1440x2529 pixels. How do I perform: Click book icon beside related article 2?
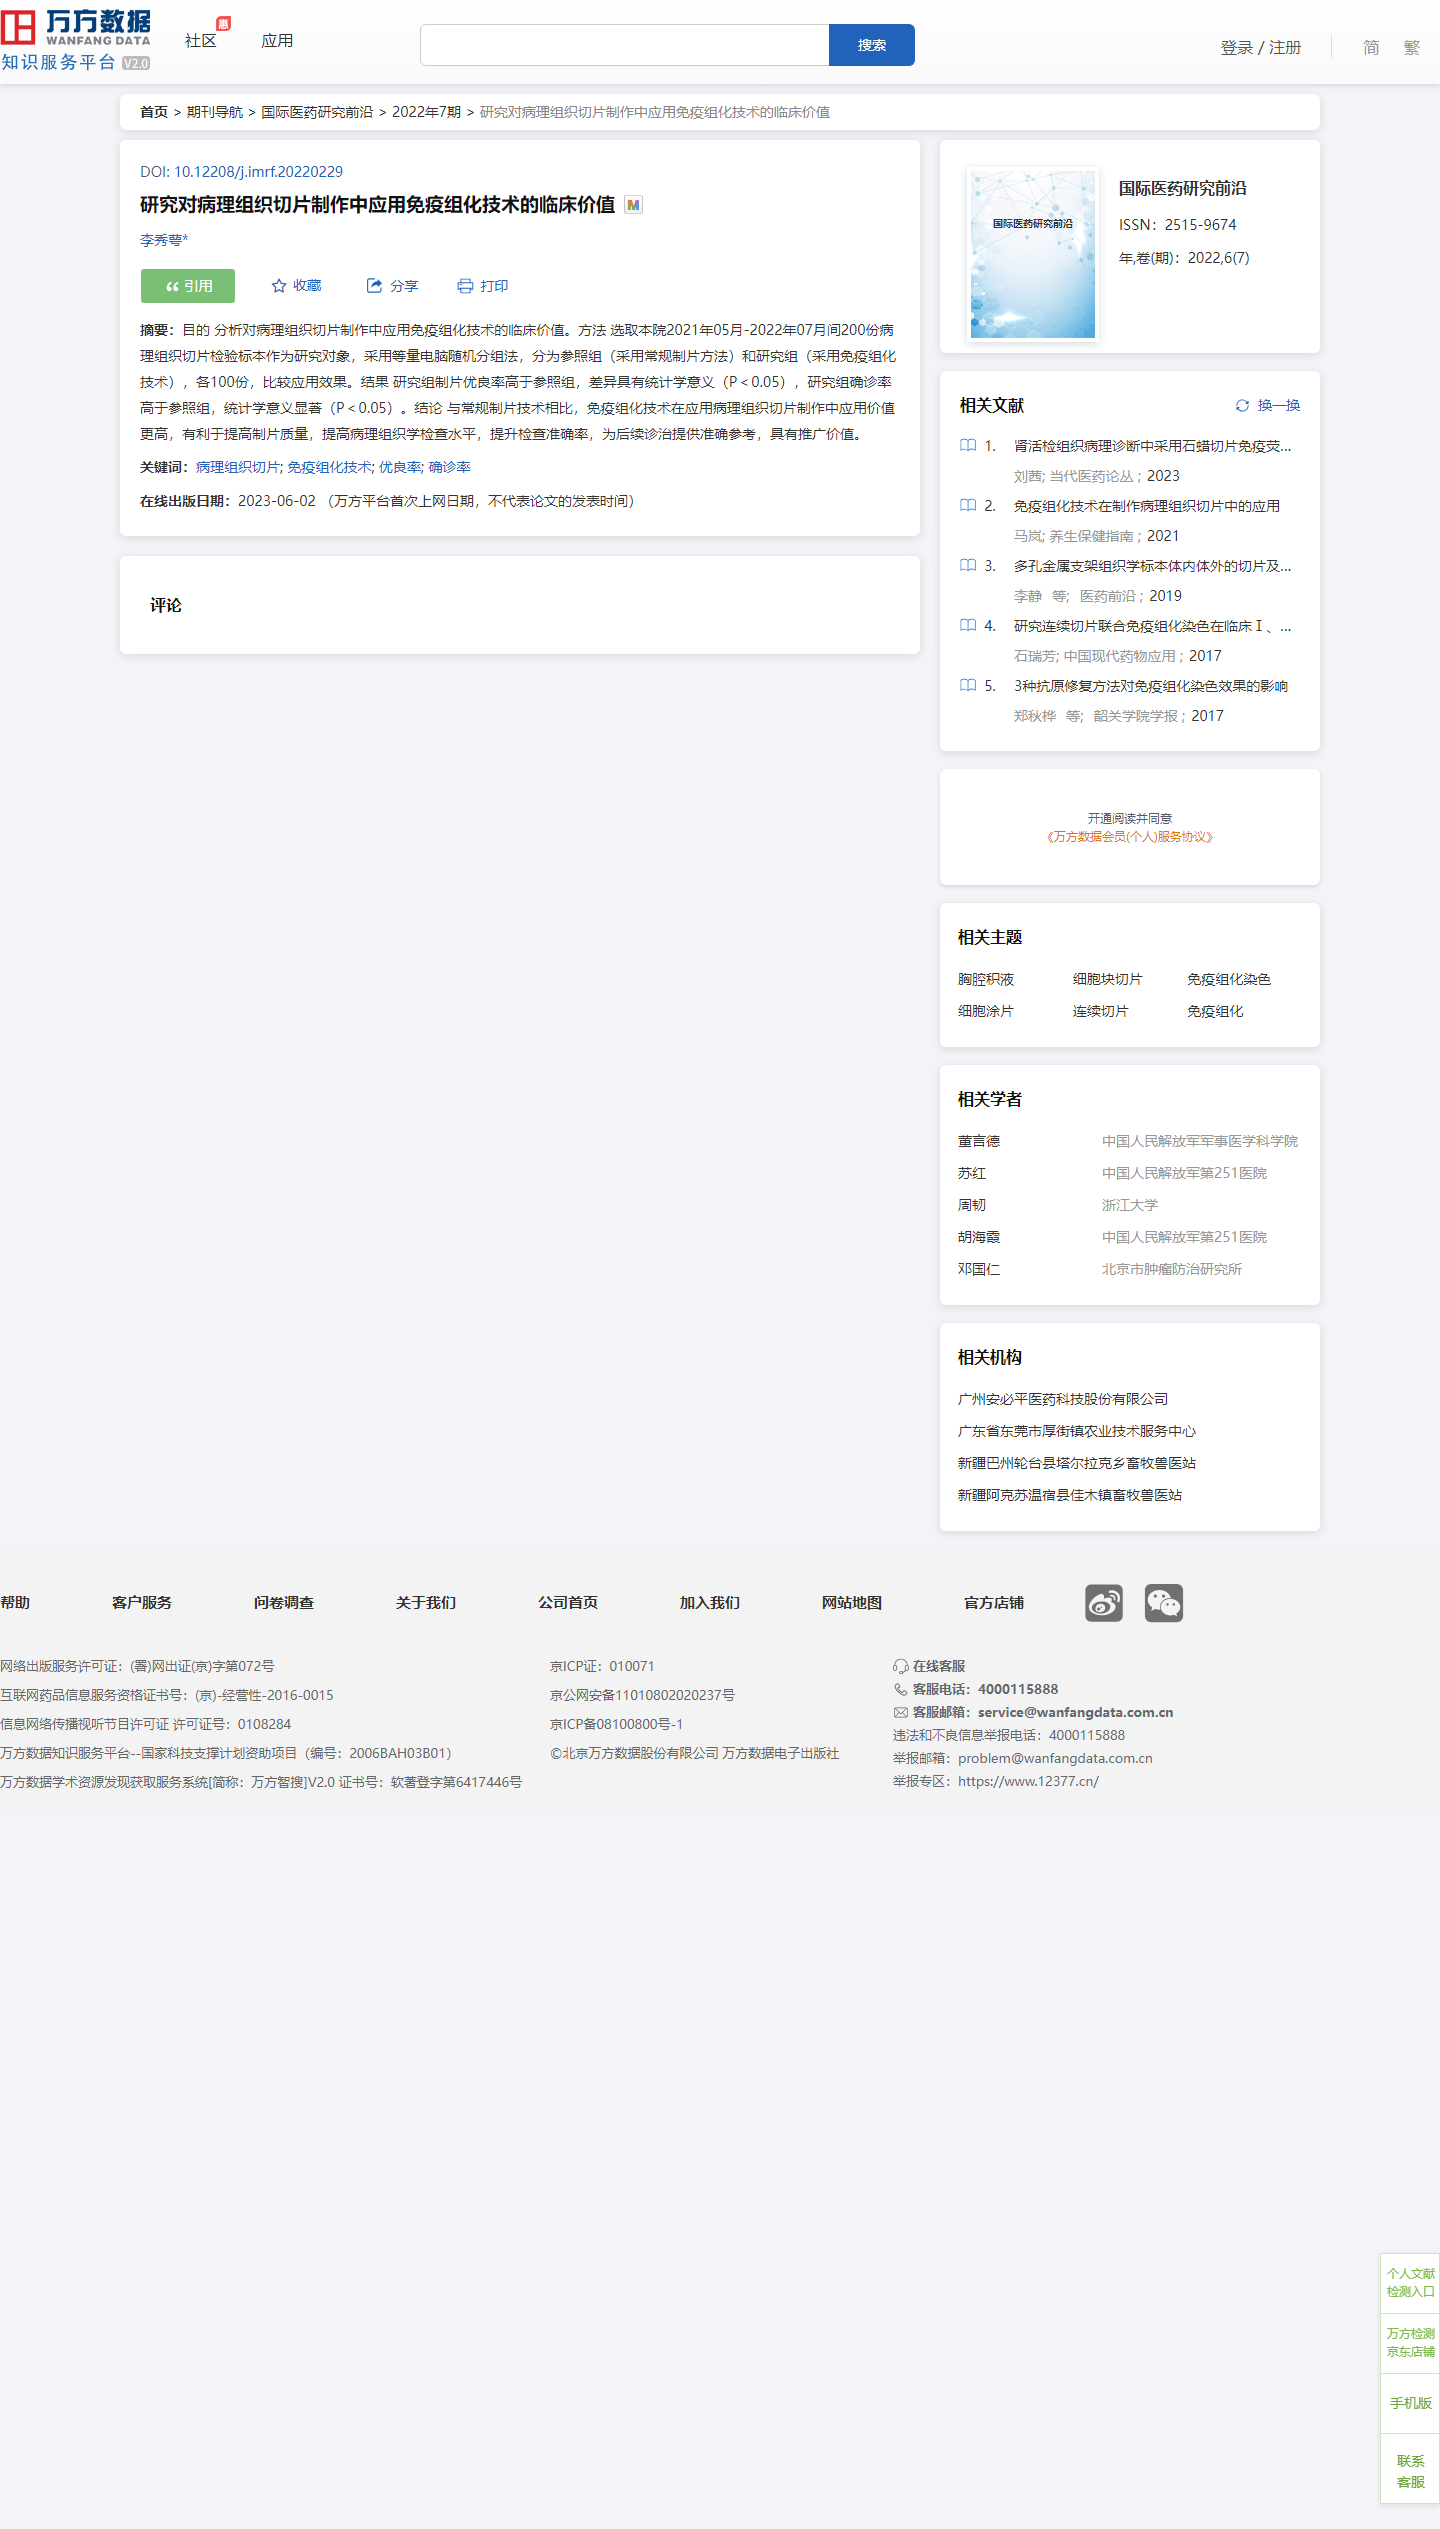pyautogui.click(x=968, y=506)
